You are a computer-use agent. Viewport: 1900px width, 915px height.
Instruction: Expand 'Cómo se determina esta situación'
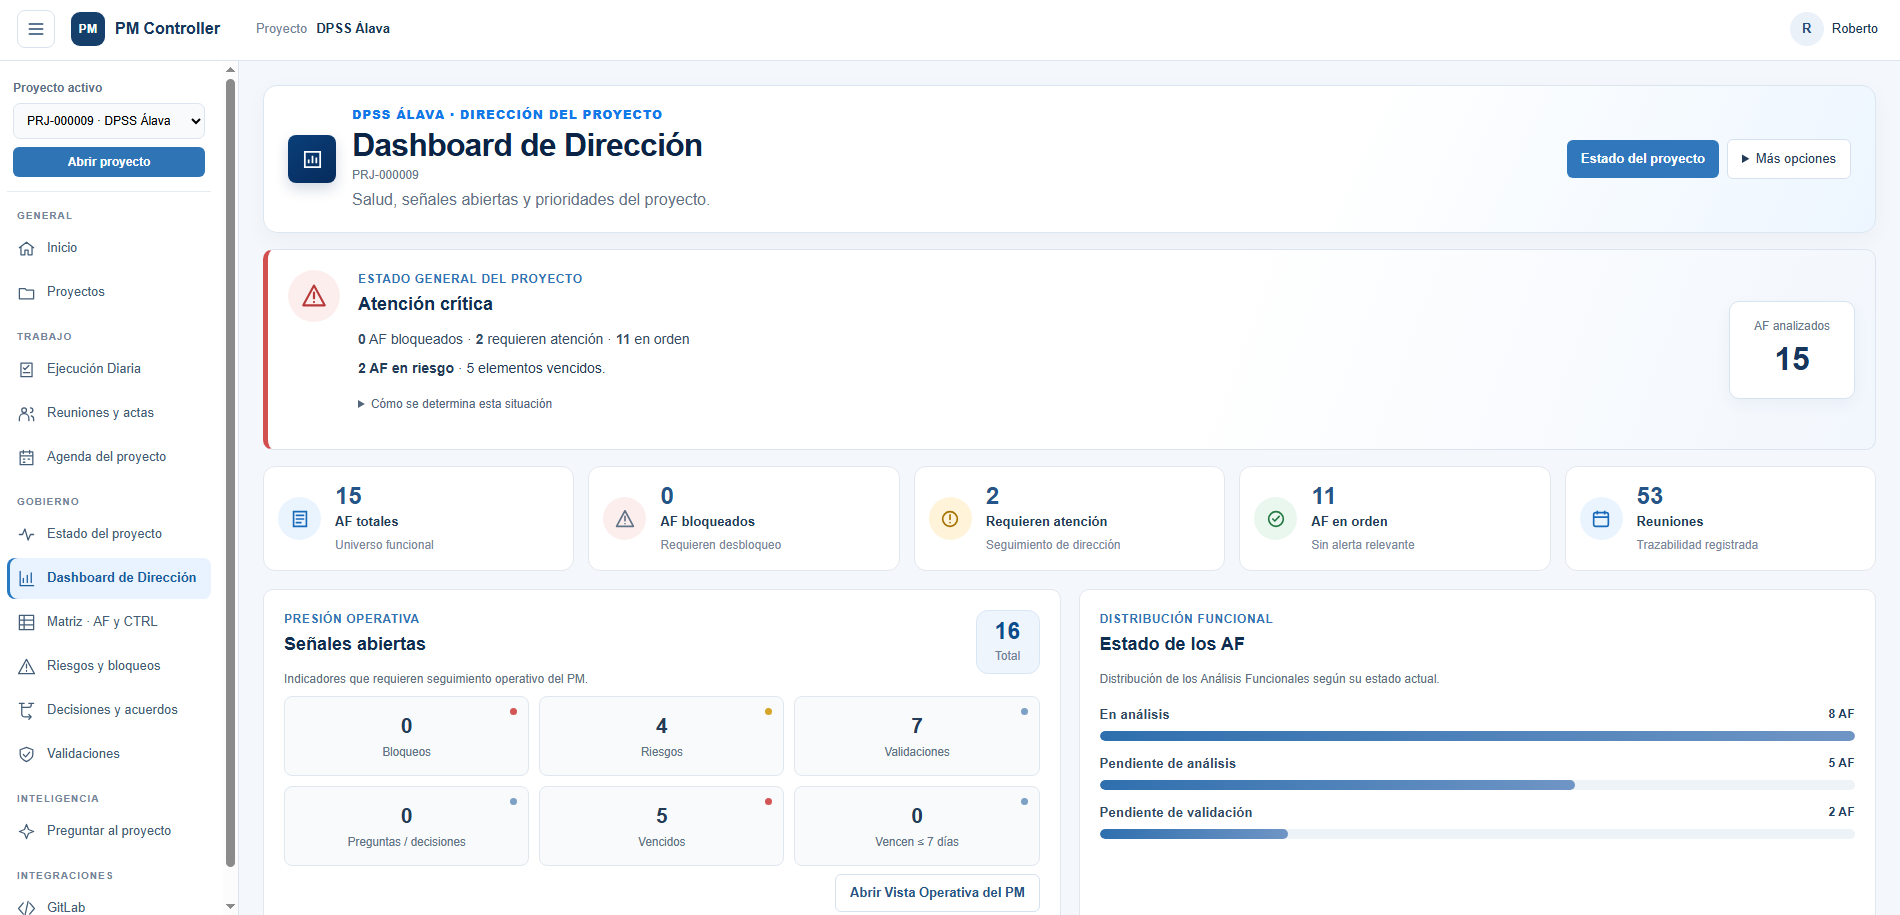(x=455, y=404)
